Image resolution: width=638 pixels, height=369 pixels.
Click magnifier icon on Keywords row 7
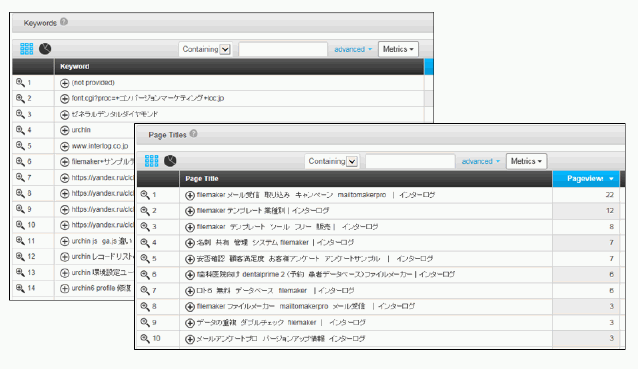point(20,177)
